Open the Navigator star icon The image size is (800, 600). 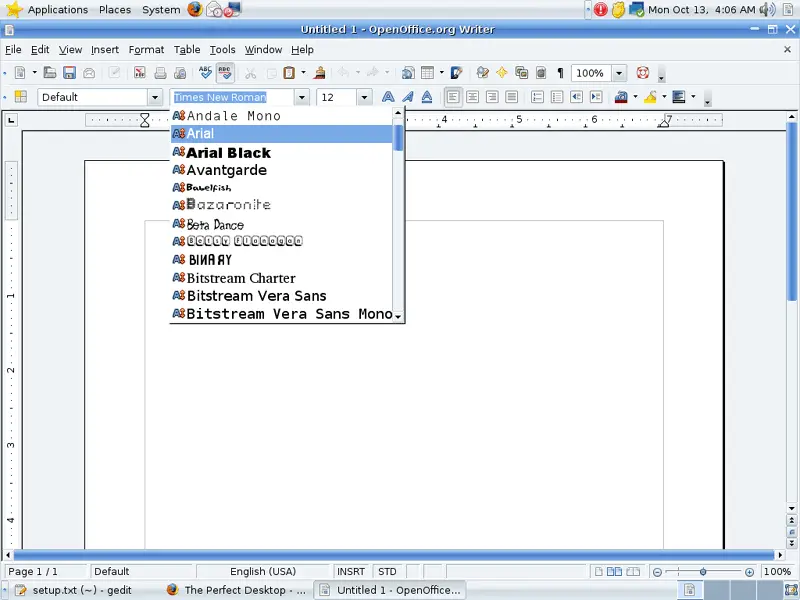(x=502, y=73)
